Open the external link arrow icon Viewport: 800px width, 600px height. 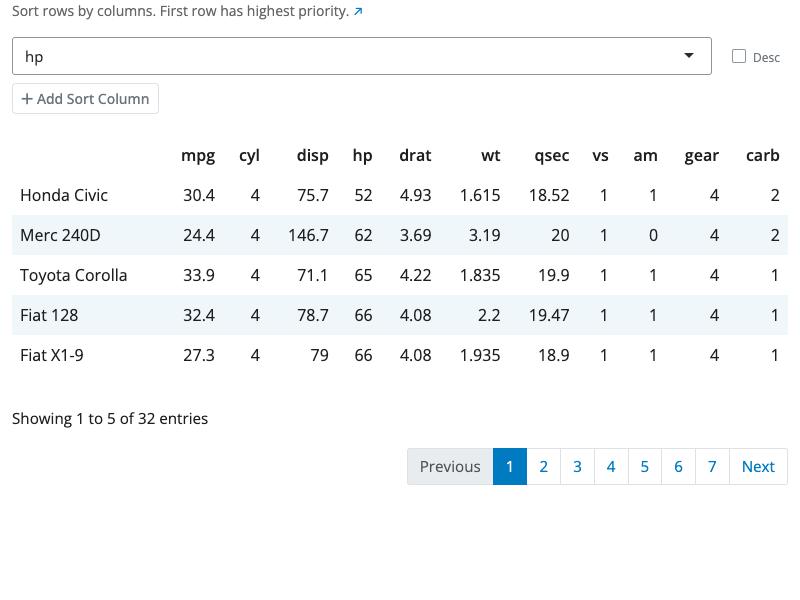tap(358, 13)
